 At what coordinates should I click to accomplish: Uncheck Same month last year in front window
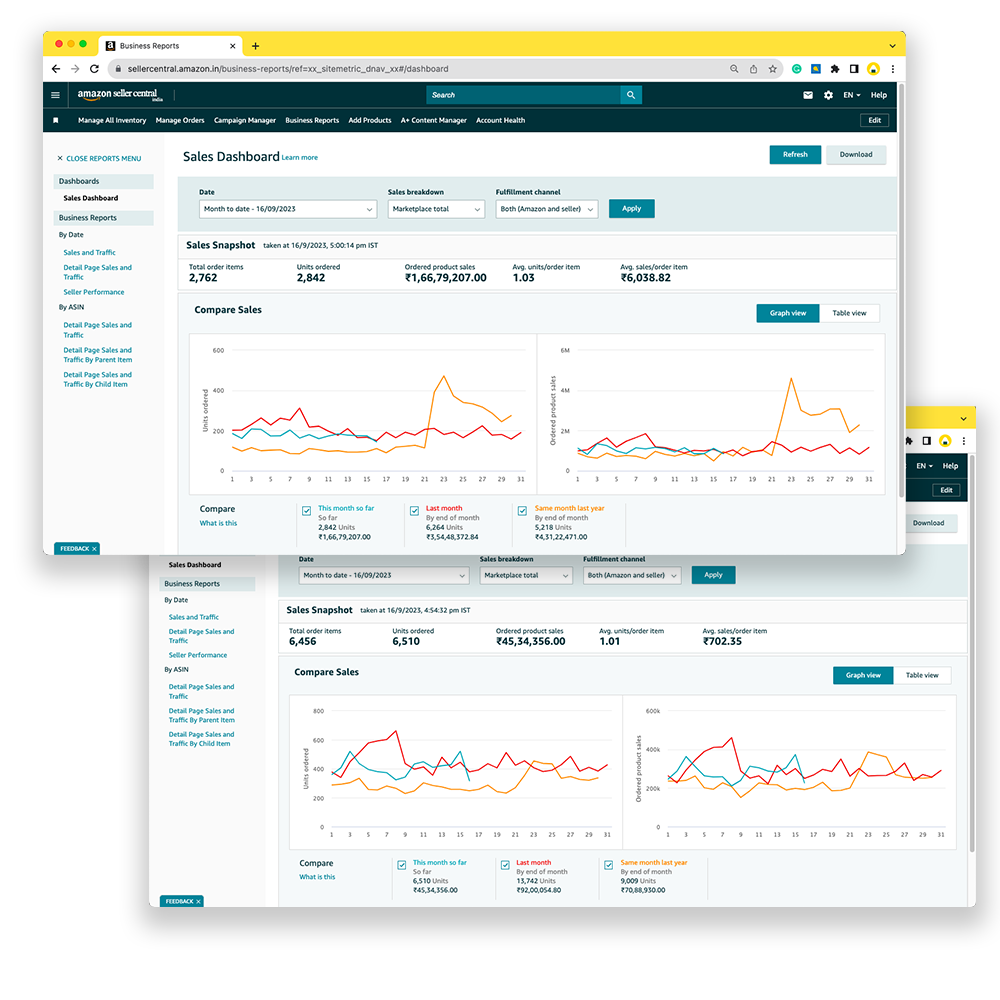coord(522,511)
